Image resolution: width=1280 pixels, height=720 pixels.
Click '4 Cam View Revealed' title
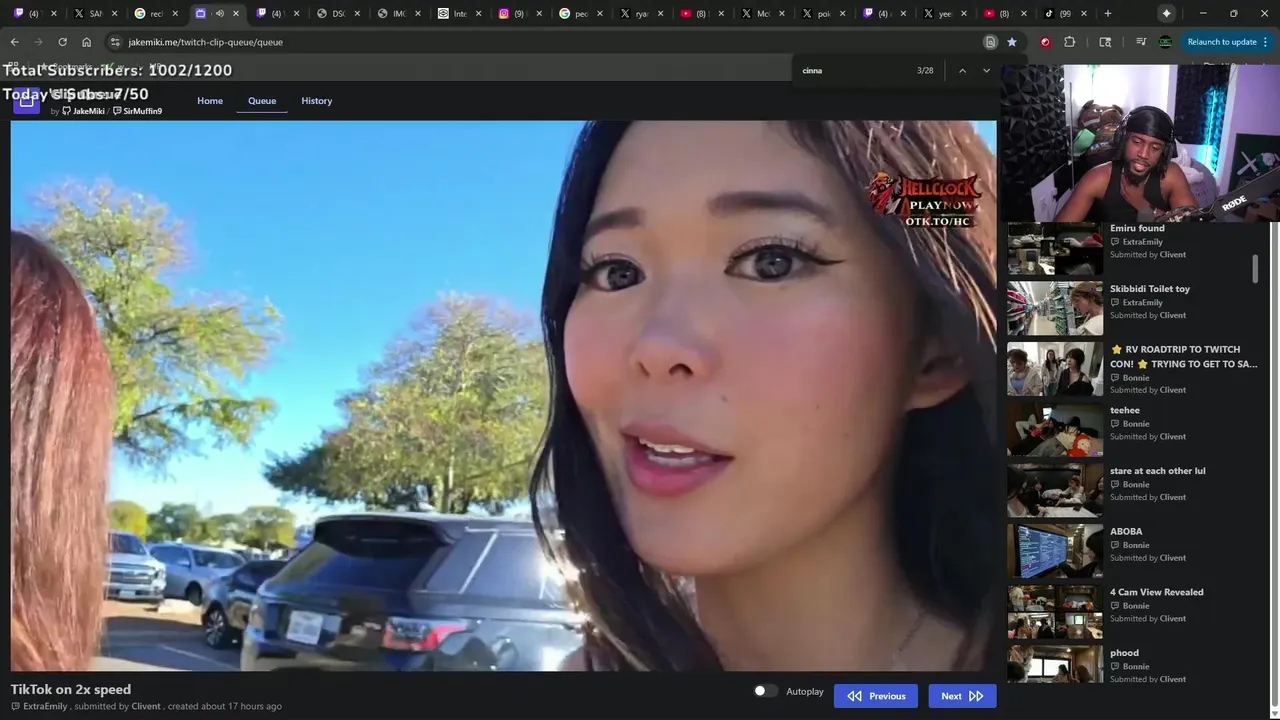click(x=1157, y=592)
